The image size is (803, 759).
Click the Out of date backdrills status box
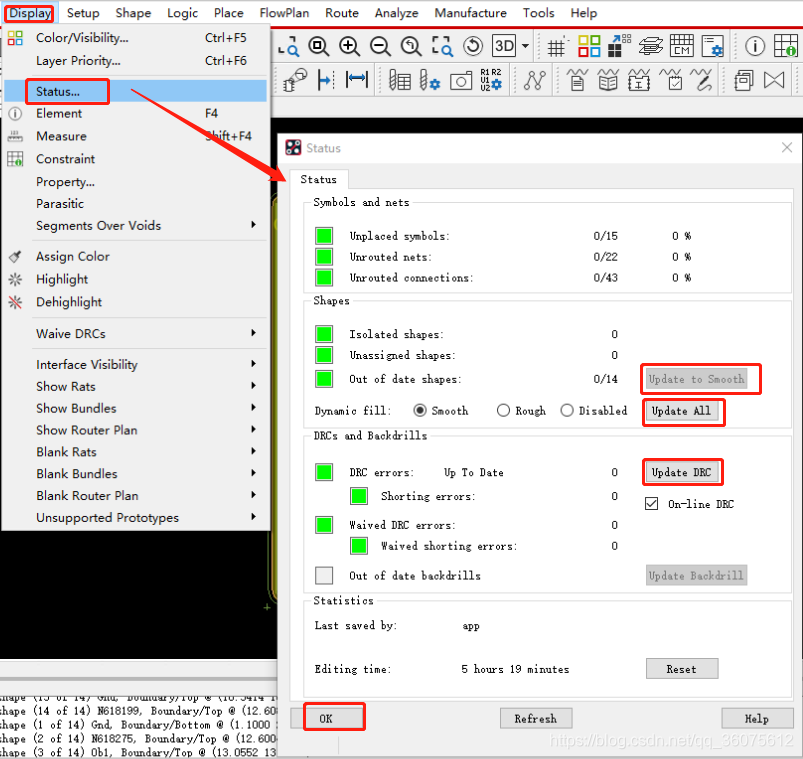point(324,575)
